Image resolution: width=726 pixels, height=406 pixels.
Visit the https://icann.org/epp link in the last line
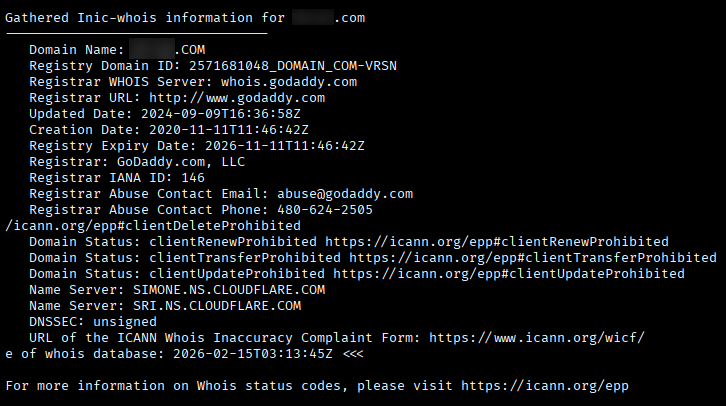[549, 386]
